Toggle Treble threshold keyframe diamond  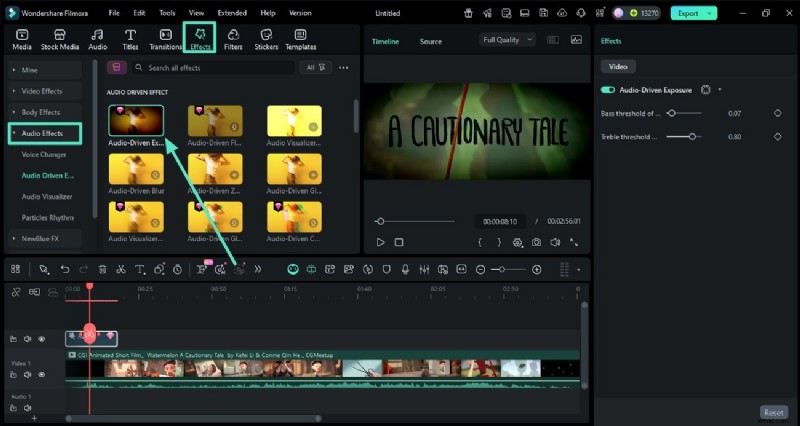(778, 137)
